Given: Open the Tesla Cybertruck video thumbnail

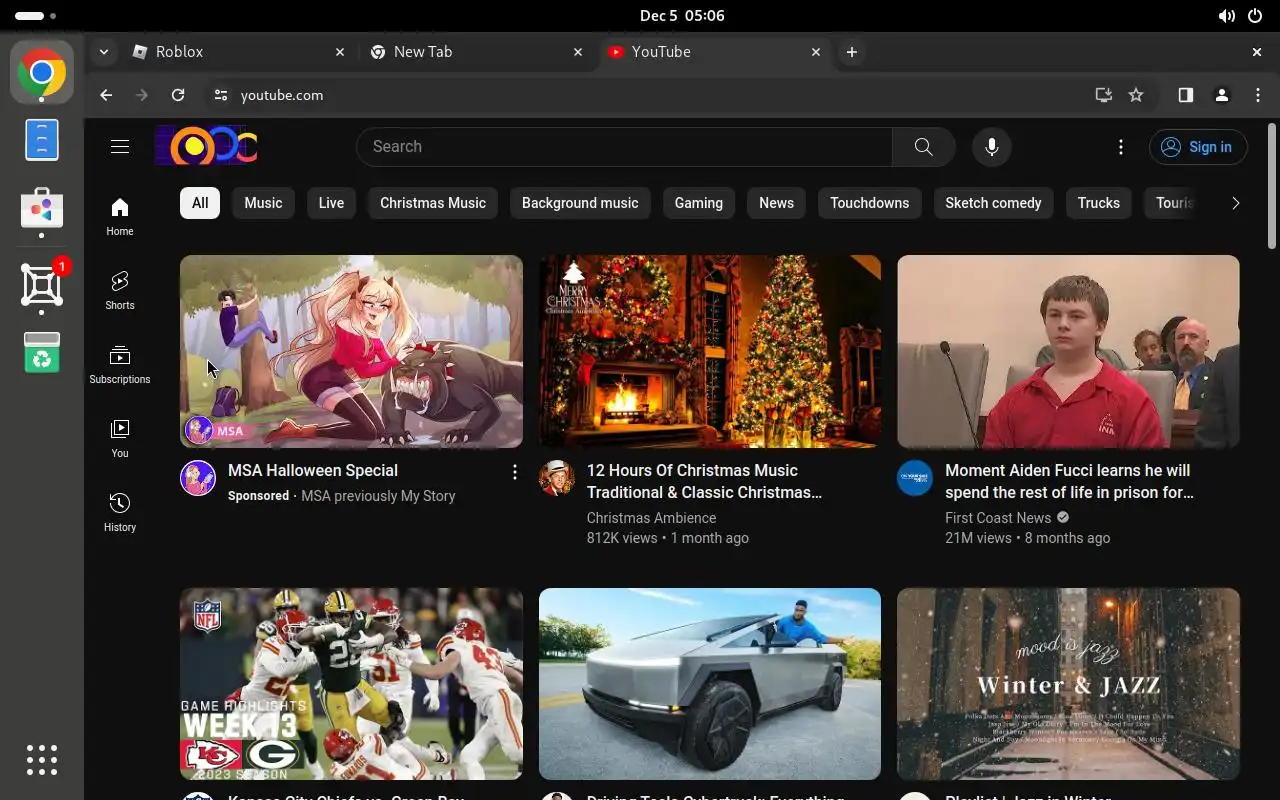Looking at the screenshot, I should pos(710,684).
